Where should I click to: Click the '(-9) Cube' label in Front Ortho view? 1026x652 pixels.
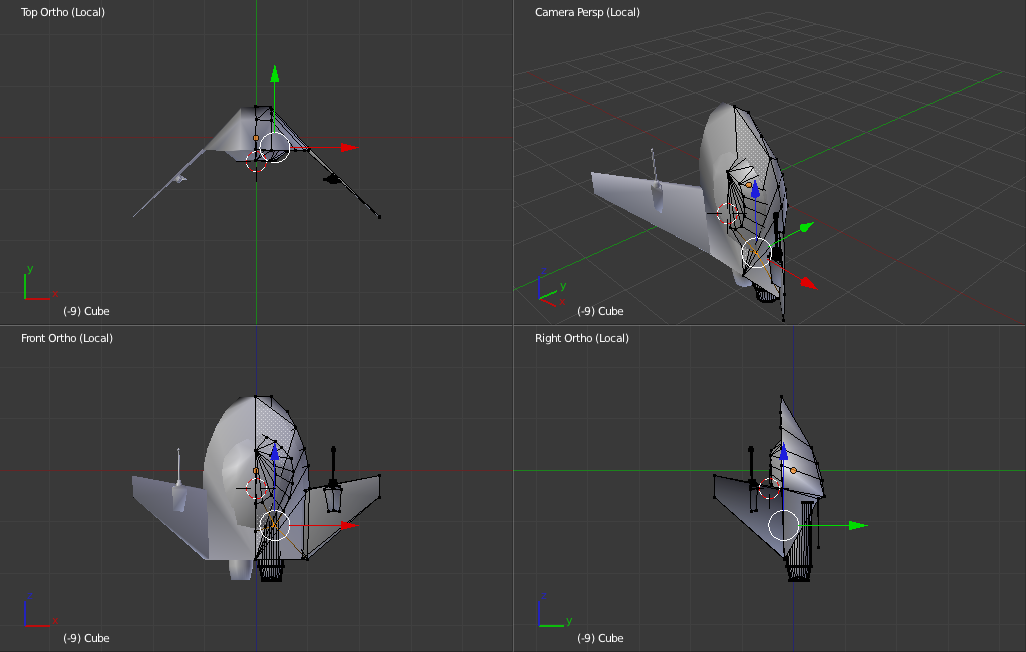[x=86, y=638]
